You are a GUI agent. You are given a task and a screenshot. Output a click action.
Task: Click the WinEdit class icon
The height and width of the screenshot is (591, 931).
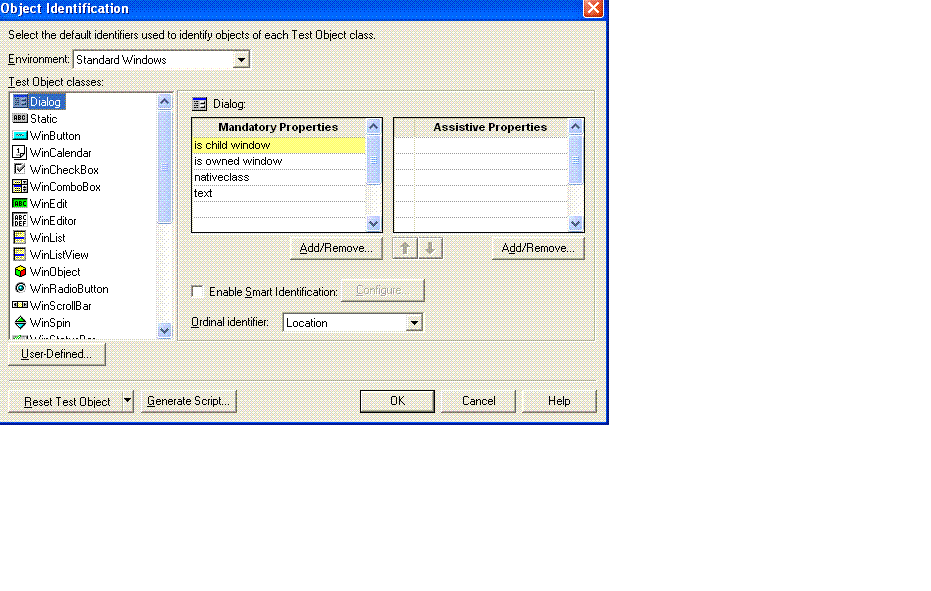coord(20,203)
